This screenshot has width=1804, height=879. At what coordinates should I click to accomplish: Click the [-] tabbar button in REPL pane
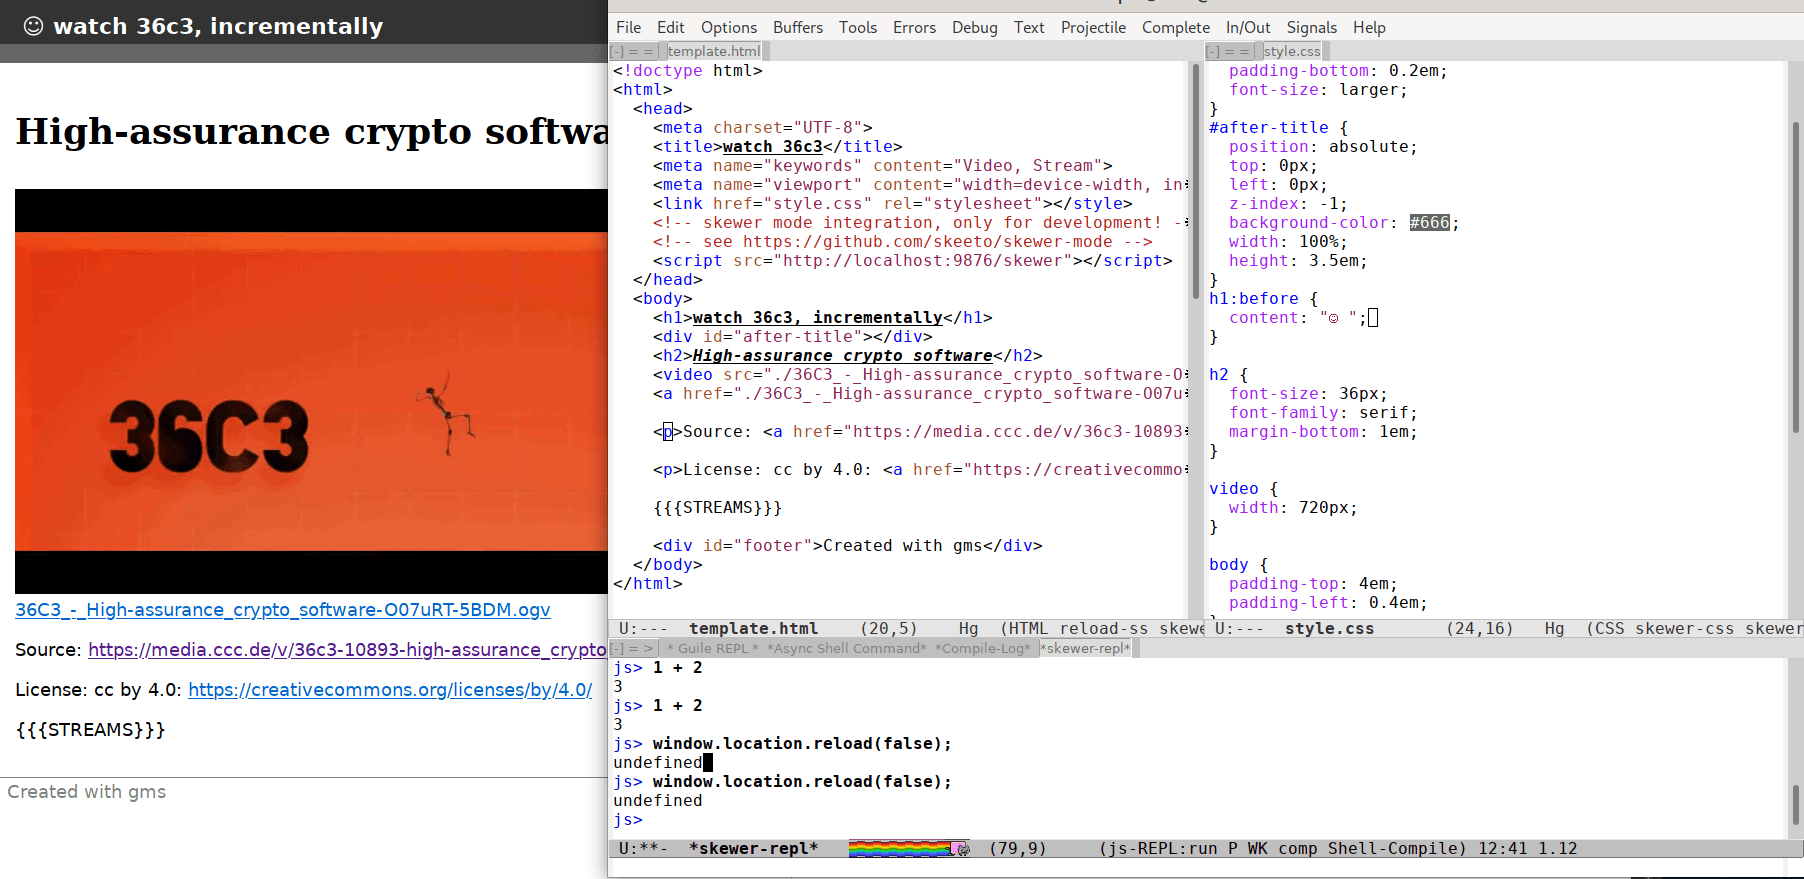tap(617, 648)
